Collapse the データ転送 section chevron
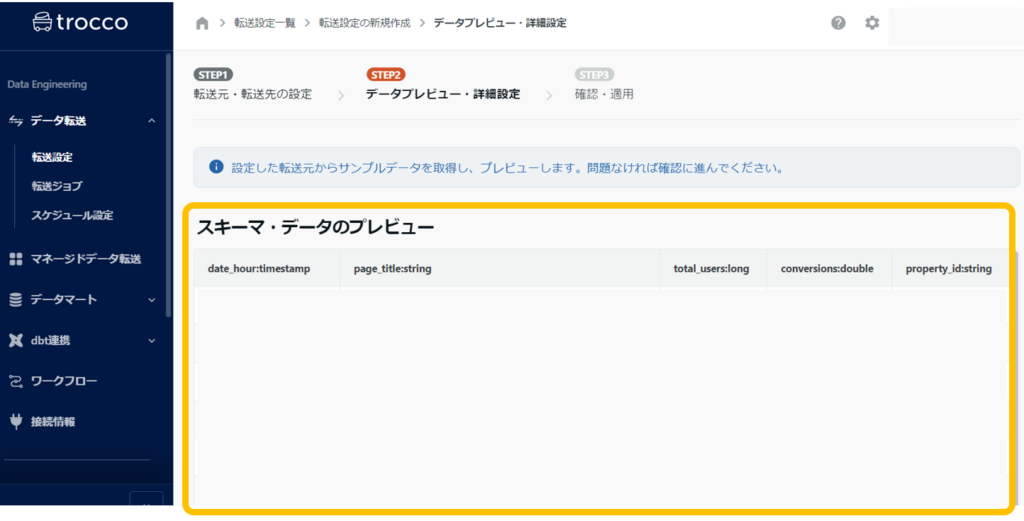 [151, 121]
